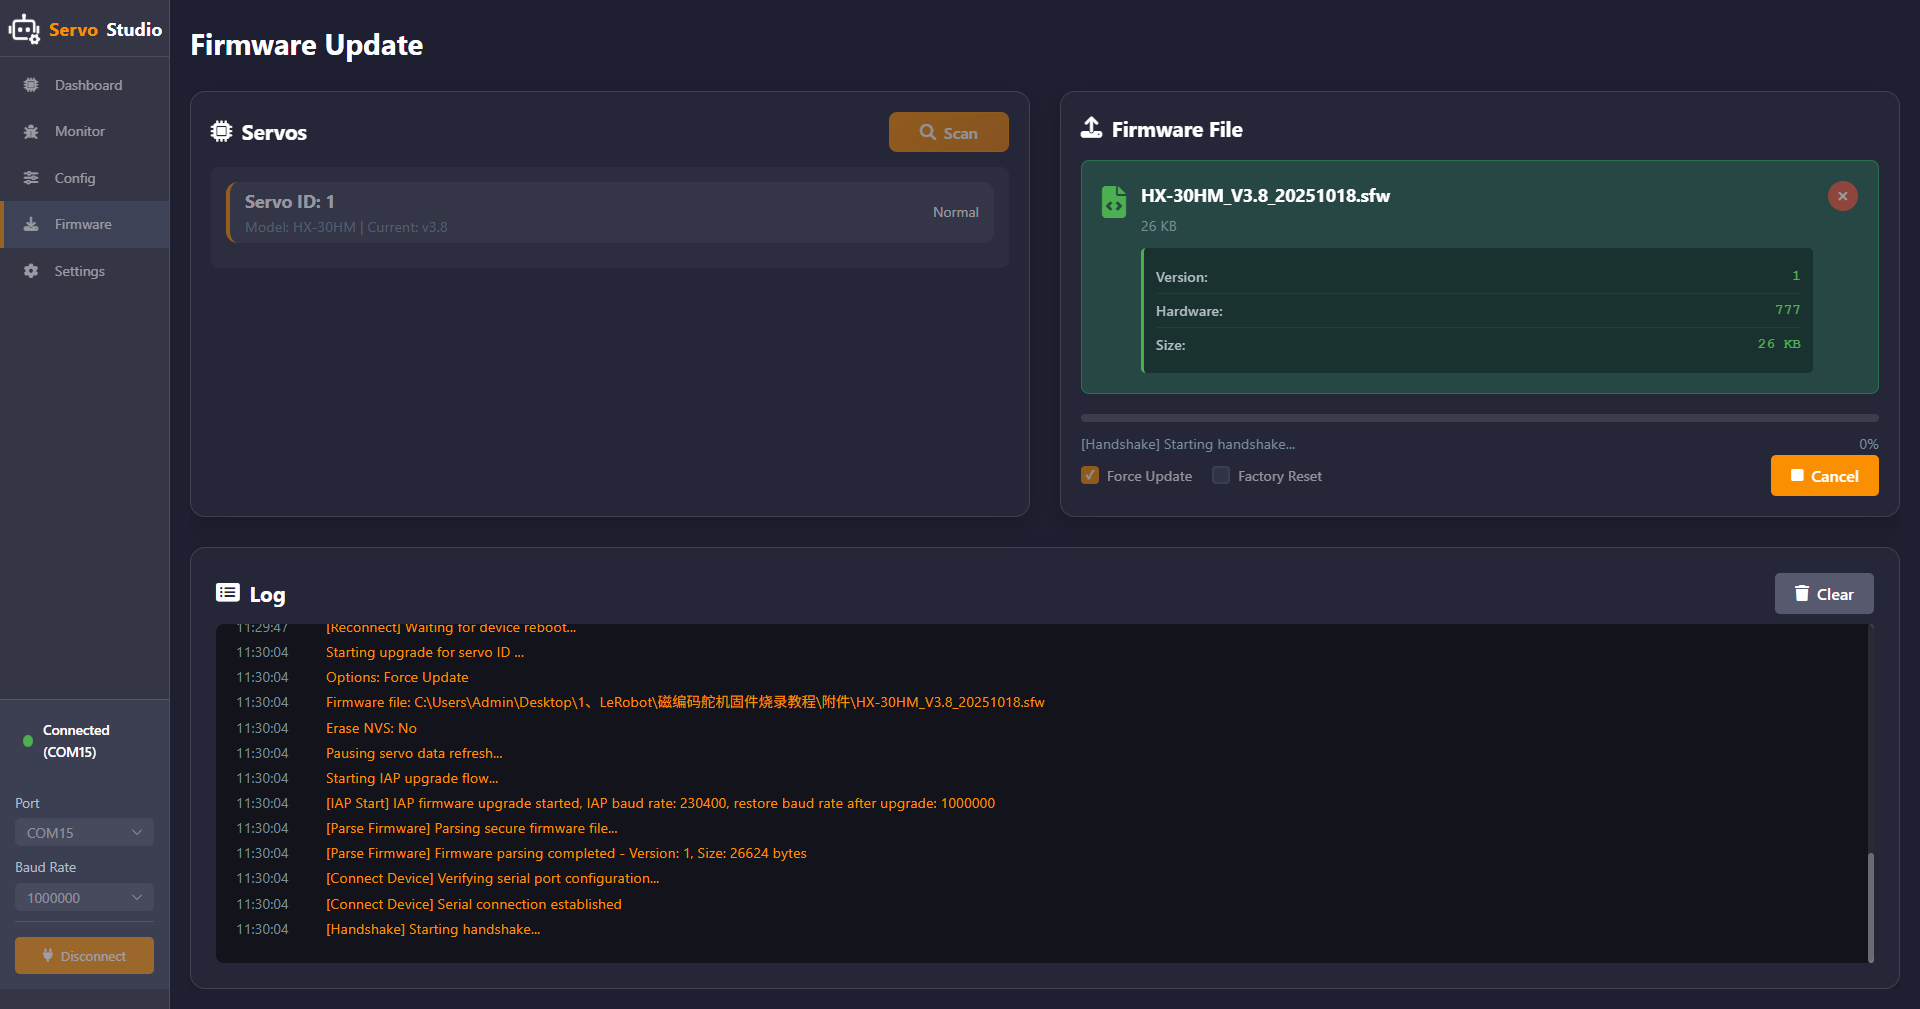The width and height of the screenshot is (1920, 1009).
Task: Click the 0% progress label
Action: pos(1868,444)
